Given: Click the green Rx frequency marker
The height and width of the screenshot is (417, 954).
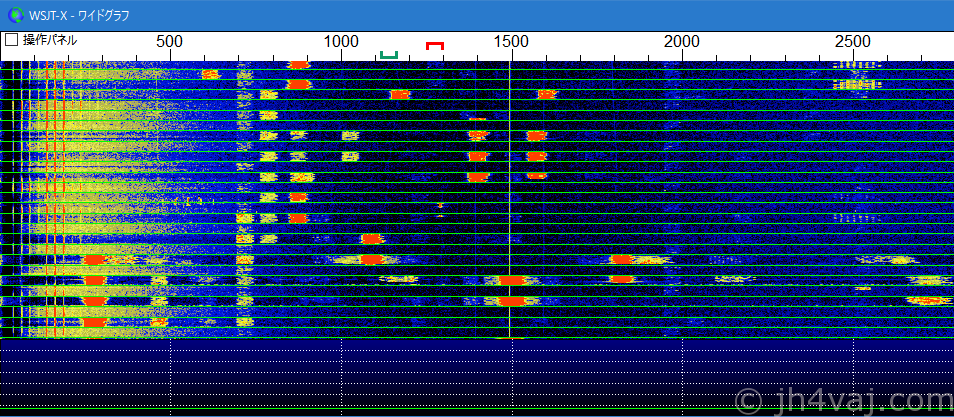Looking at the screenshot, I should [389, 55].
